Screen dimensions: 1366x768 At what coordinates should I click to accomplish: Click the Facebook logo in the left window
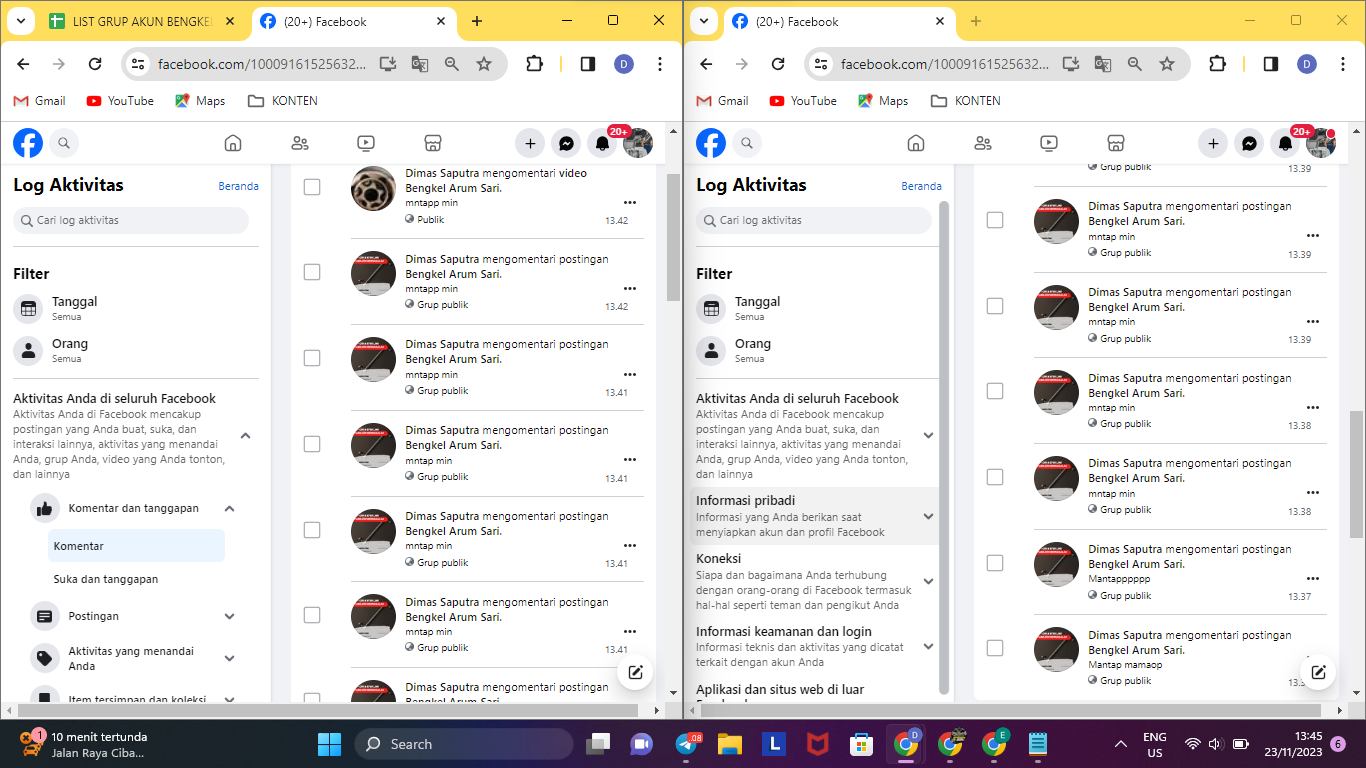[28, 143]
